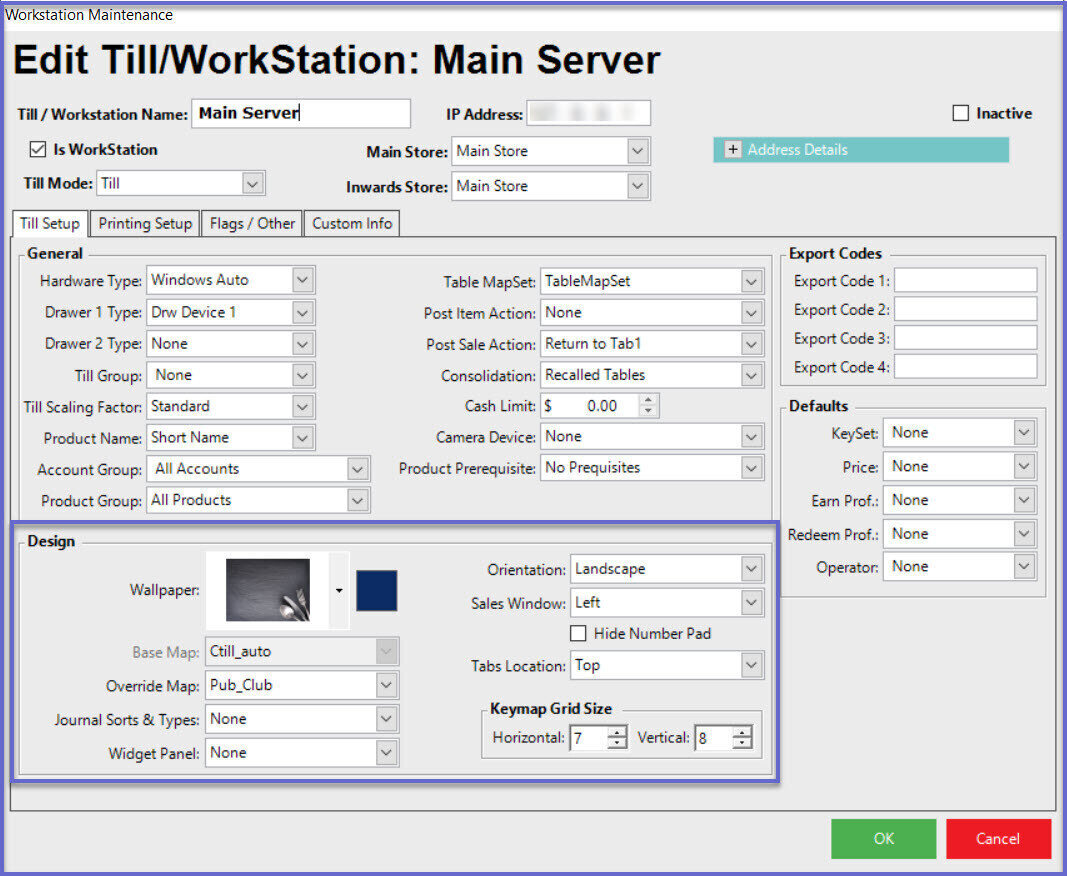This screenshot has width=1067, height=876.
Task: Click the wallpaper dropdown arrow beside the thumbnail
Action: click(339, 590)
